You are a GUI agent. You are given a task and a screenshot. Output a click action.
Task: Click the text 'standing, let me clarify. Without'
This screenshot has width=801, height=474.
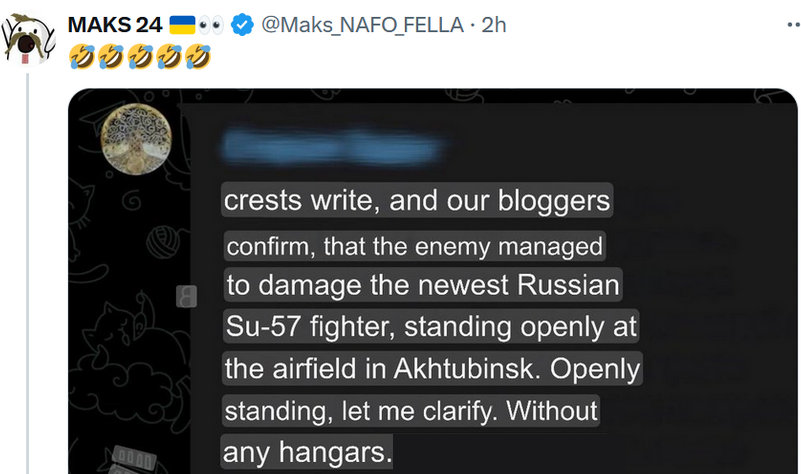point(410,410)
